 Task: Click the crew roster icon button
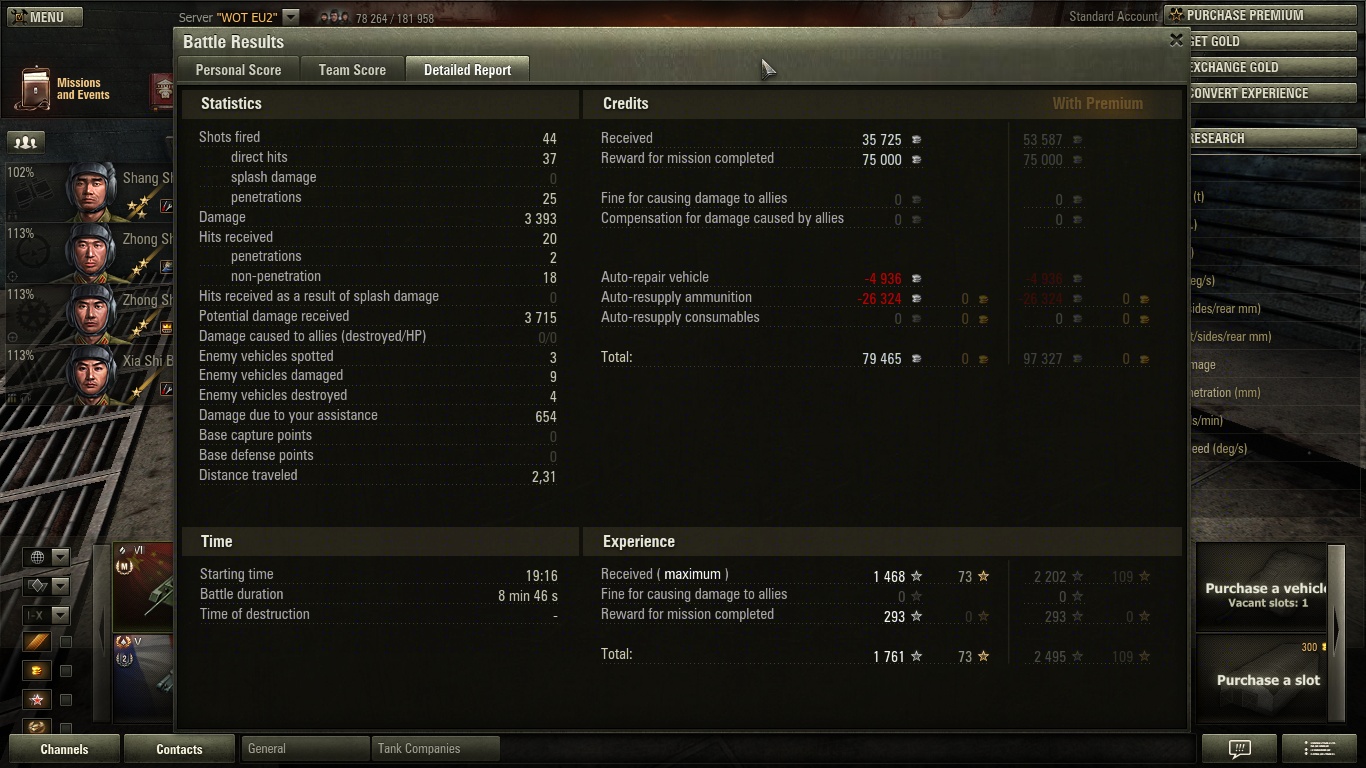[26, 143]
